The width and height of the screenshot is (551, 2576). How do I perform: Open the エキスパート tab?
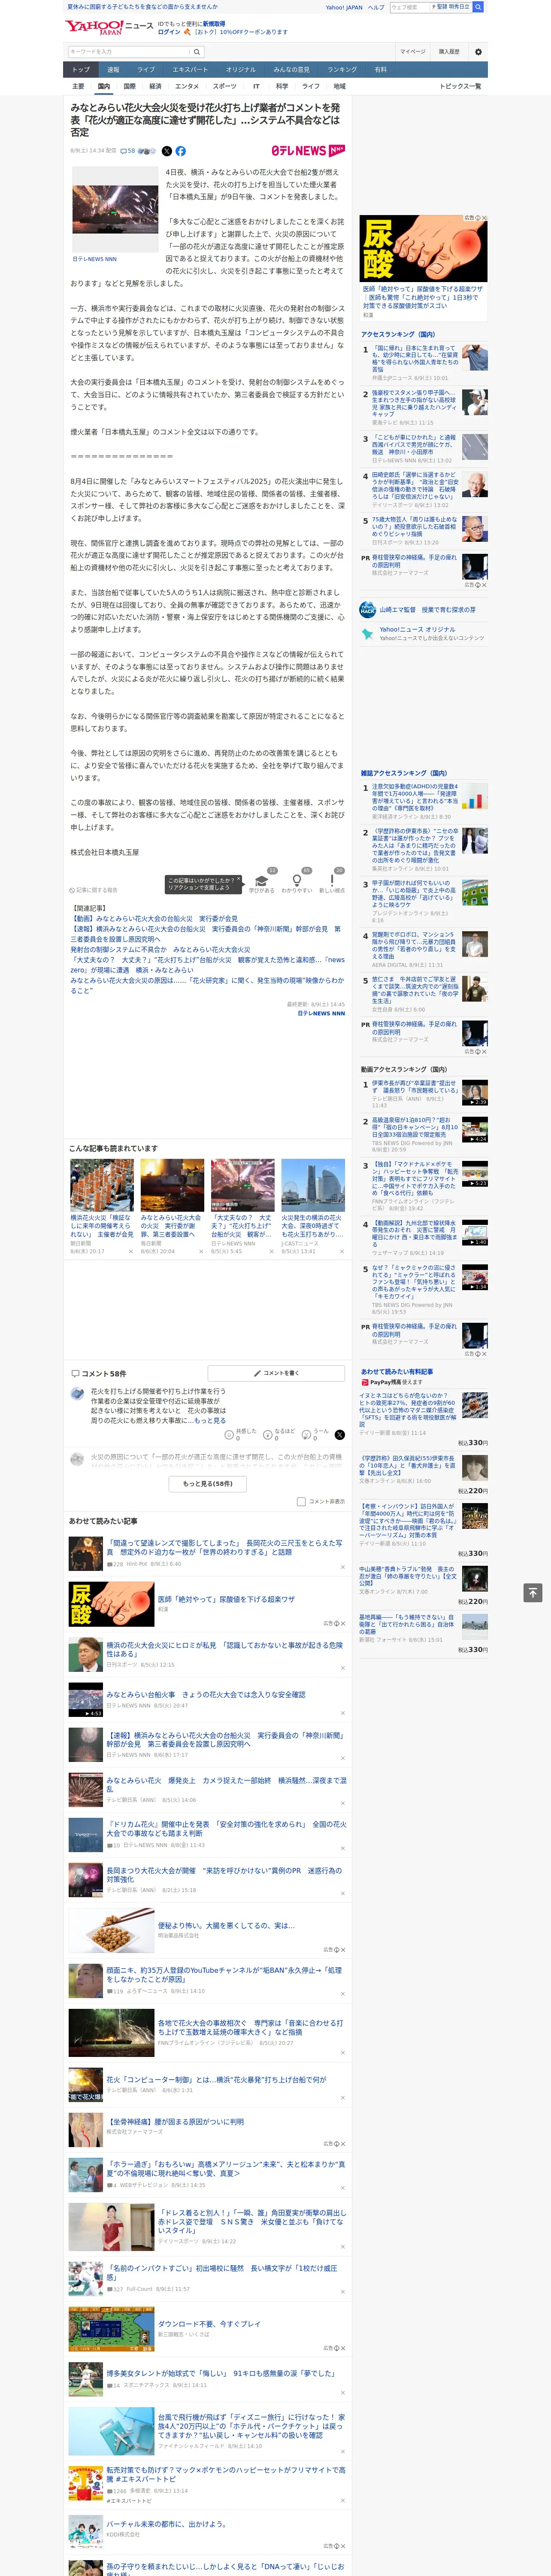pos(190,70)
